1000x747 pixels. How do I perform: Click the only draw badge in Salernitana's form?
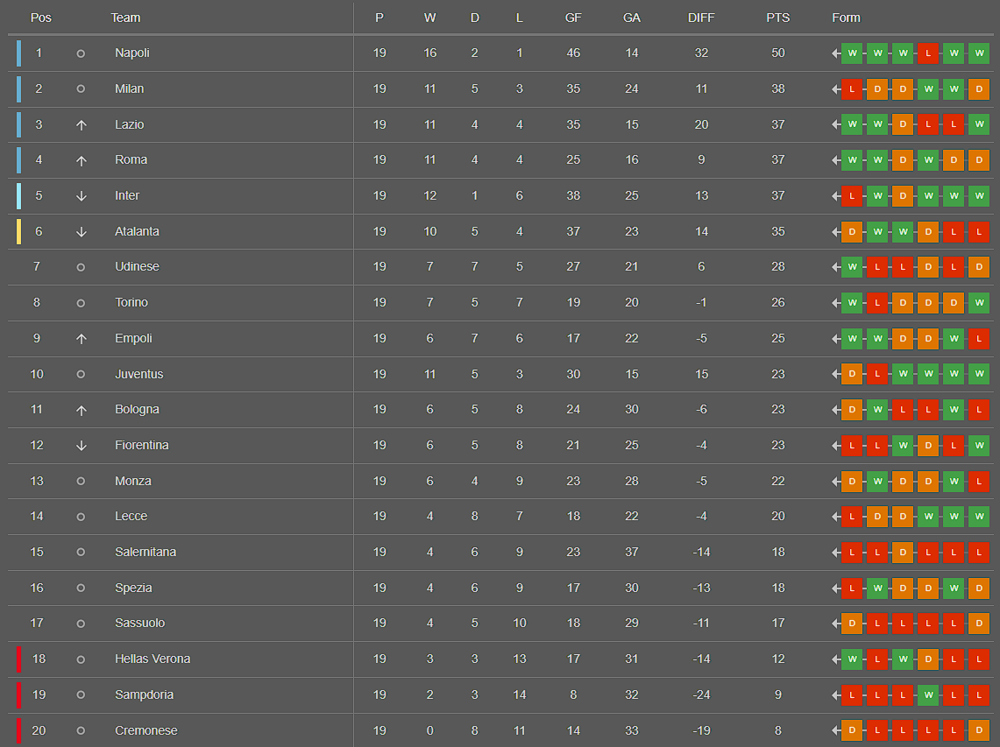tap(903, 552)
